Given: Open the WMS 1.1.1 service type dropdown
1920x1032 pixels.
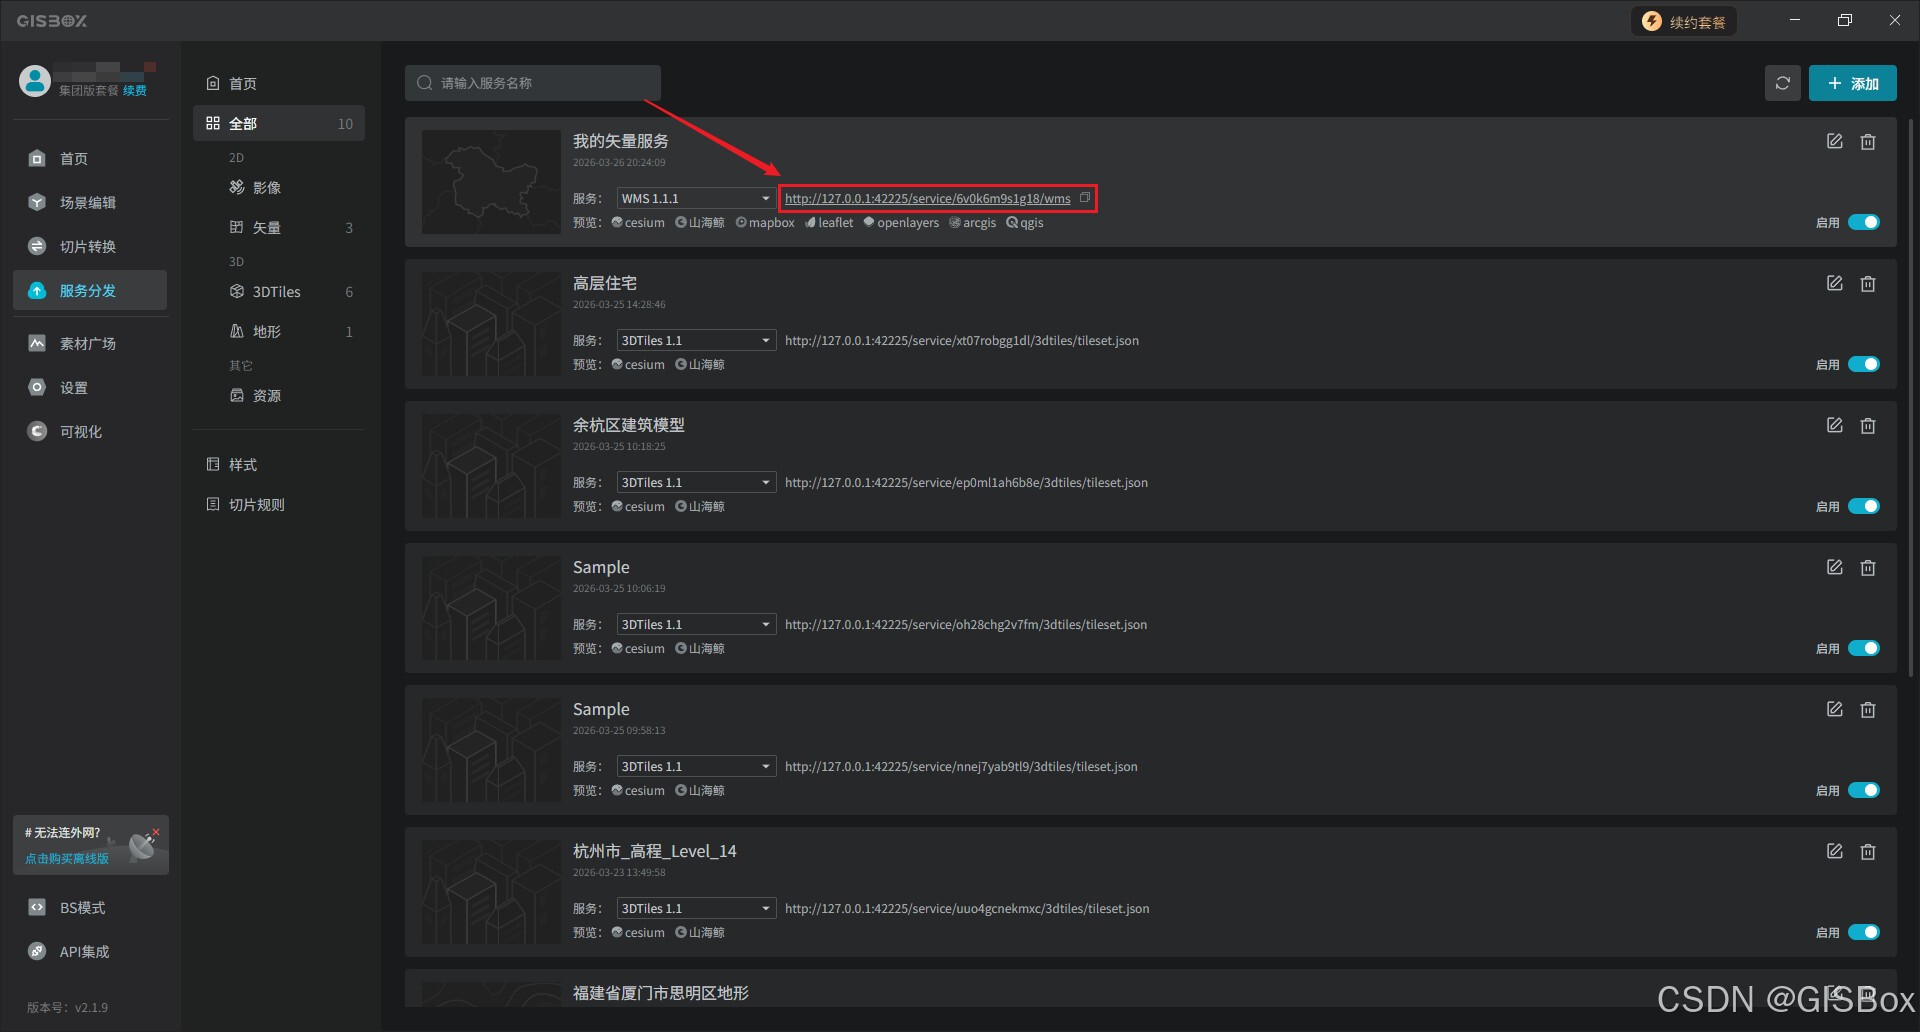Looking at the screenshot, I should 696,198.
